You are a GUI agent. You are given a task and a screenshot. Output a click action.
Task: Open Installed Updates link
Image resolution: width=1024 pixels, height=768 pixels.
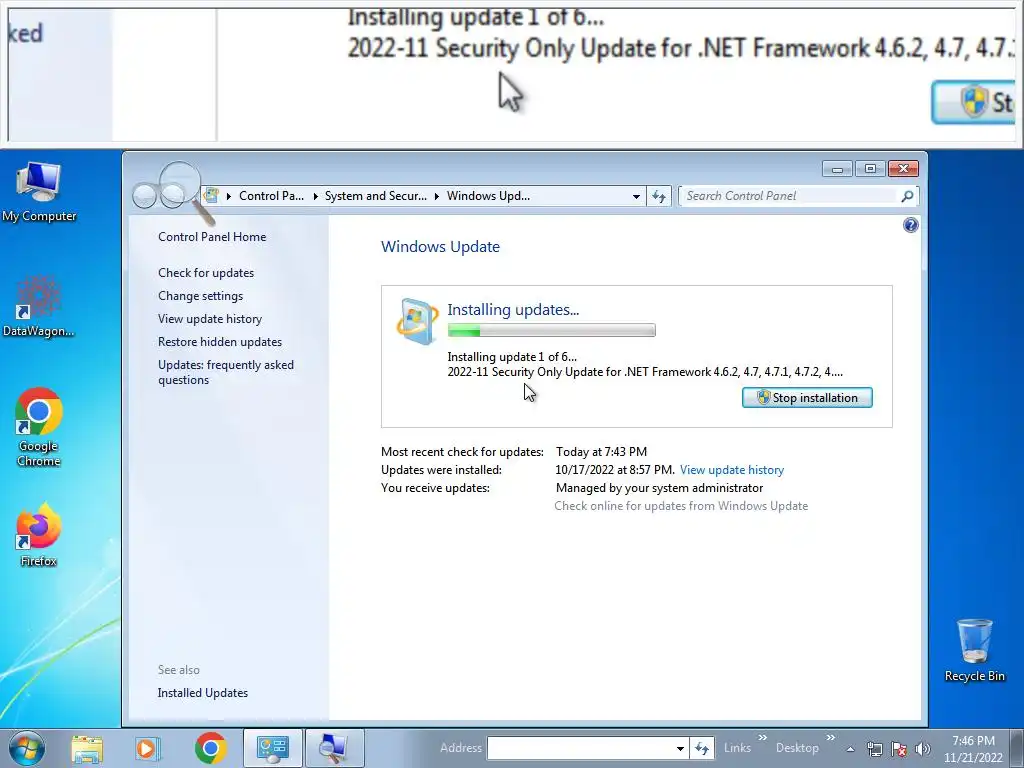click(202, 693)
